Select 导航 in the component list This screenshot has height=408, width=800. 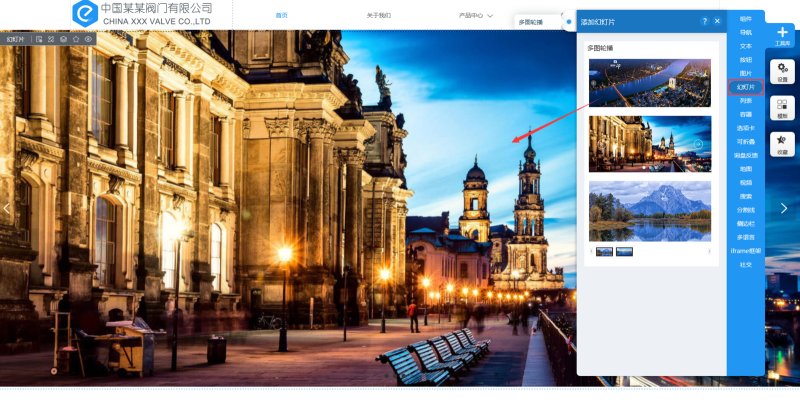745,32
